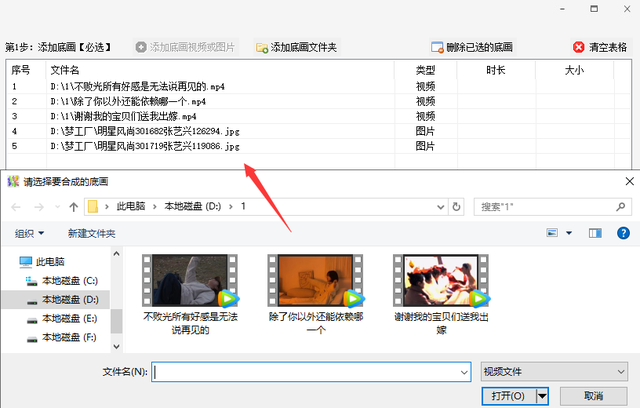Open the 组织 menu
The height and width of the screenshot is (408, 640).
(x=29, y=233)
